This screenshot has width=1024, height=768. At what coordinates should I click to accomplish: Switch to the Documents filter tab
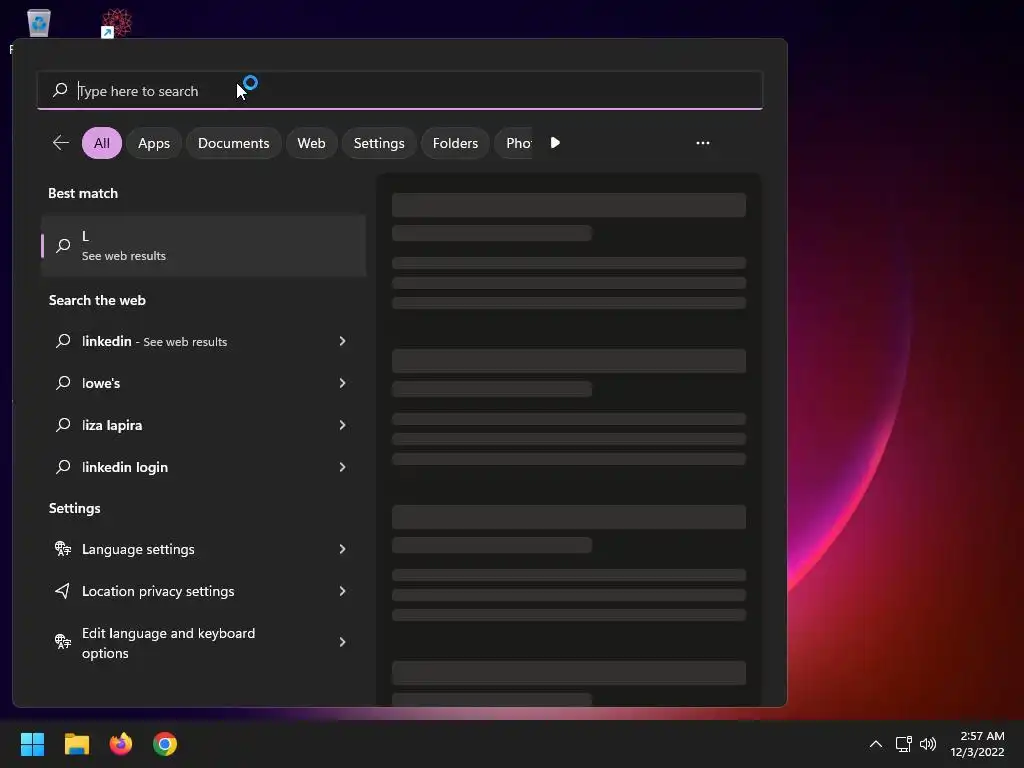tap(233, 143)
